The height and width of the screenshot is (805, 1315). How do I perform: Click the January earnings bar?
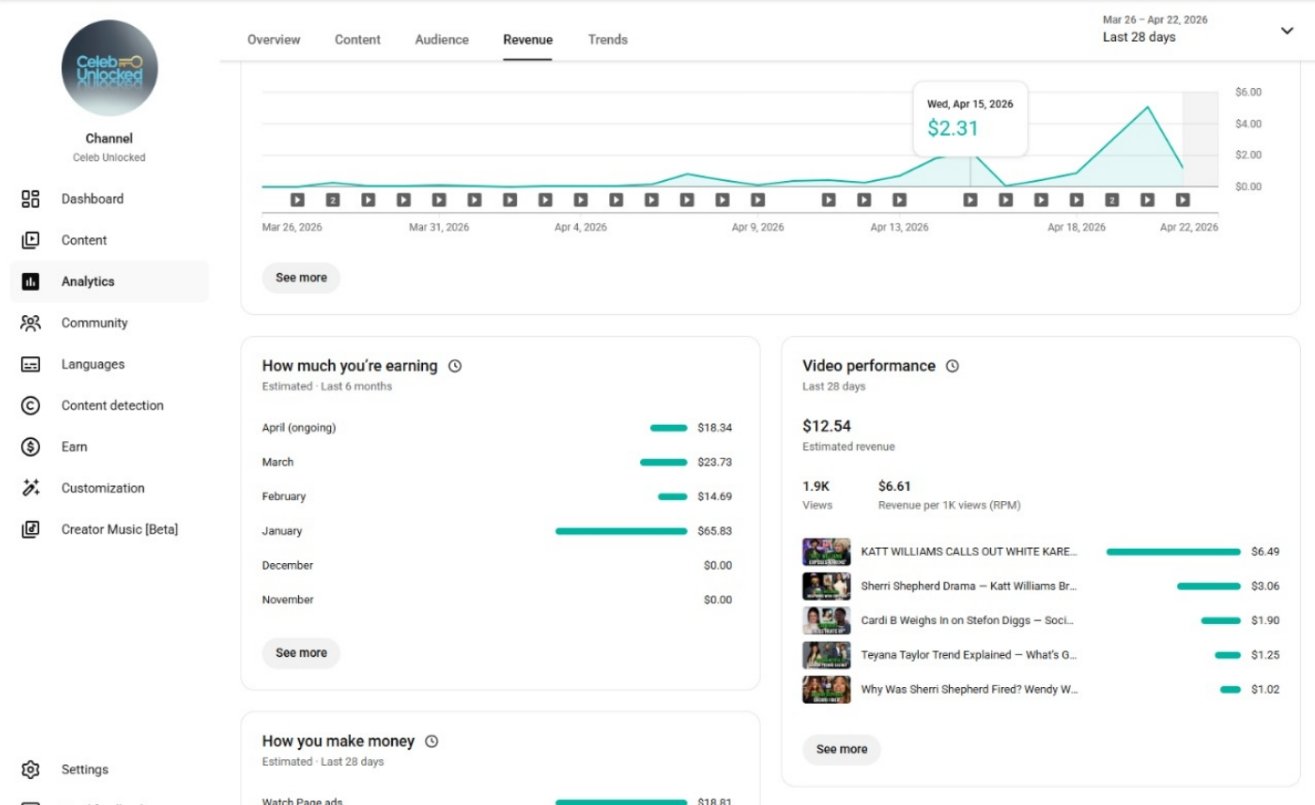[x=621, y=531]
